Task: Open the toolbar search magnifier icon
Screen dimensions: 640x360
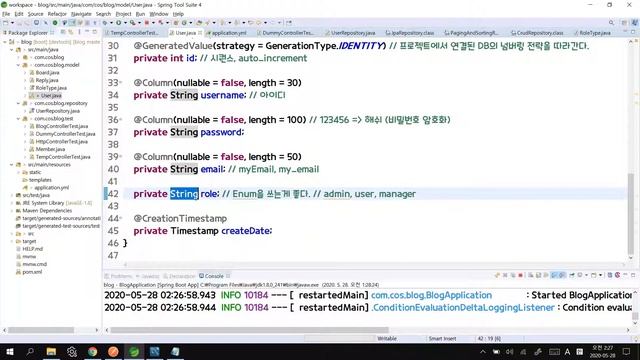Action: pyautogui.click(x=611, y=23)
